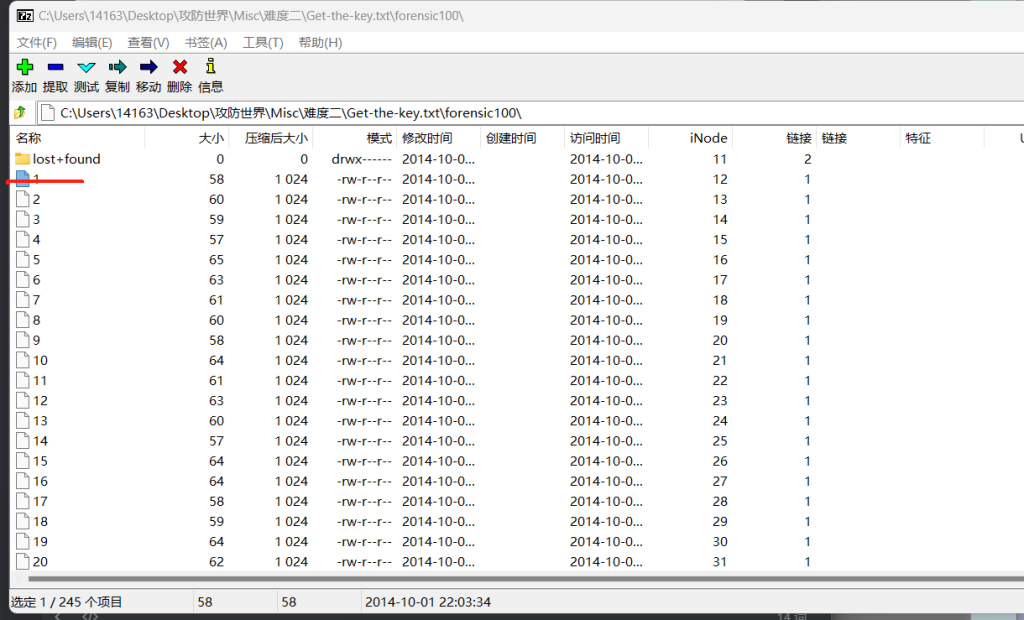Sort by 修改时间 column header
1024x620 pixels.
(x=426, y=138)
